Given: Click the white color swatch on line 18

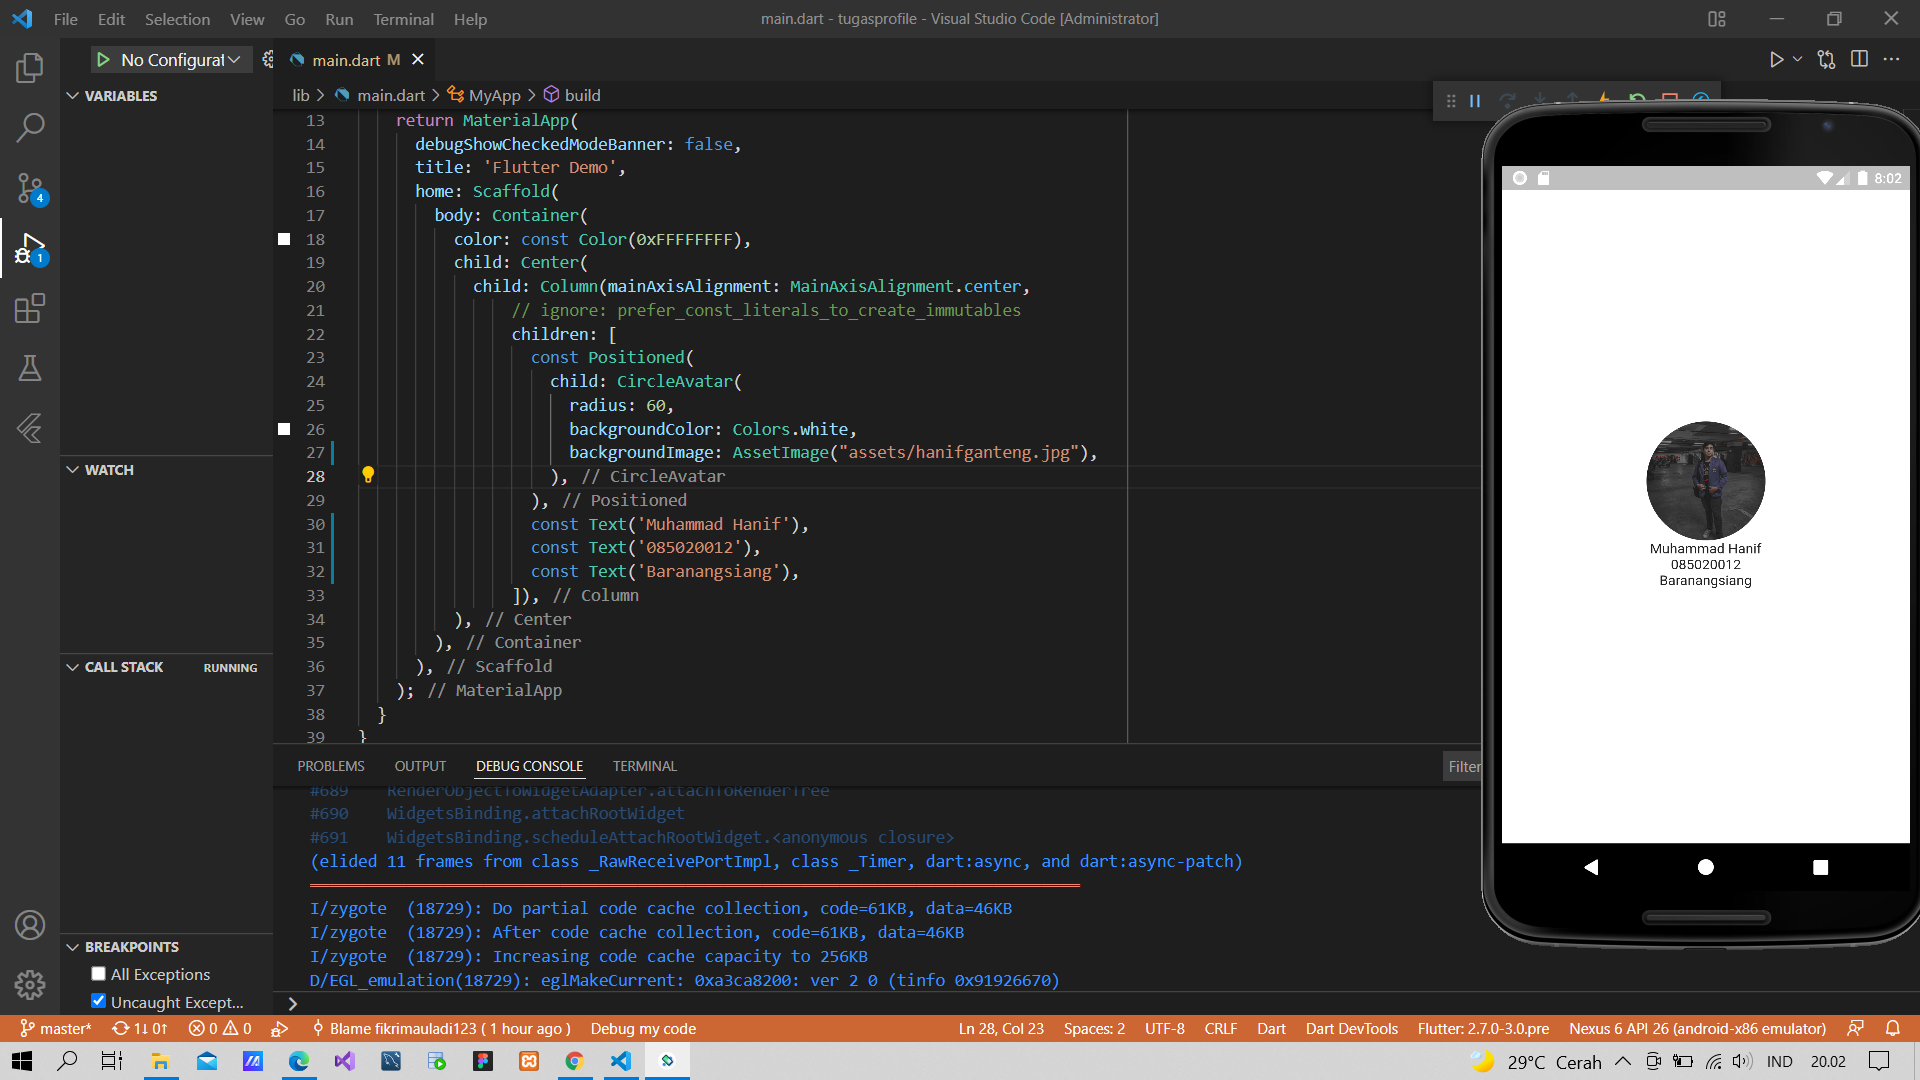Looking at the screenshot, I should (284, 239).
